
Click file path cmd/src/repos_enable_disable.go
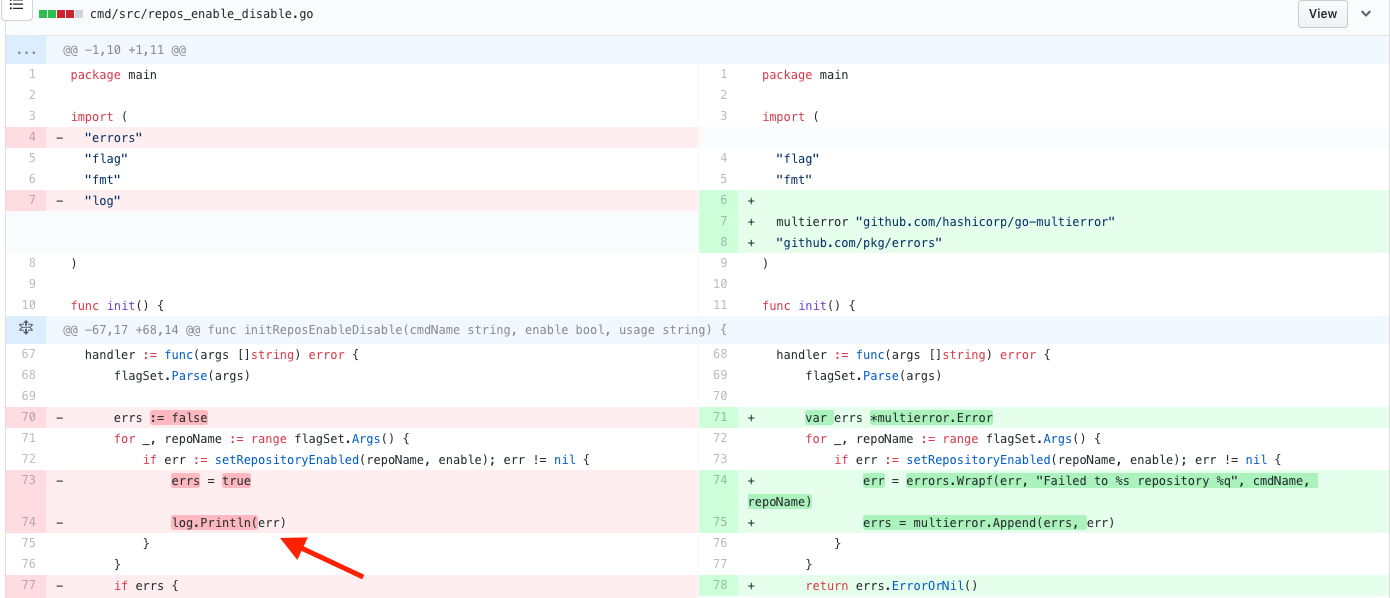coord(202,14)
